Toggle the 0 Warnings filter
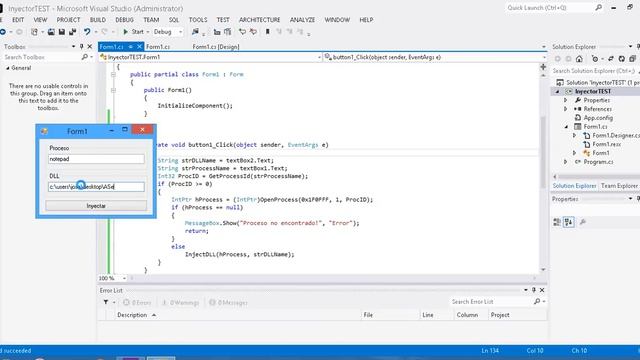Screen dimensions: 640x360 [x=180, y=303]
